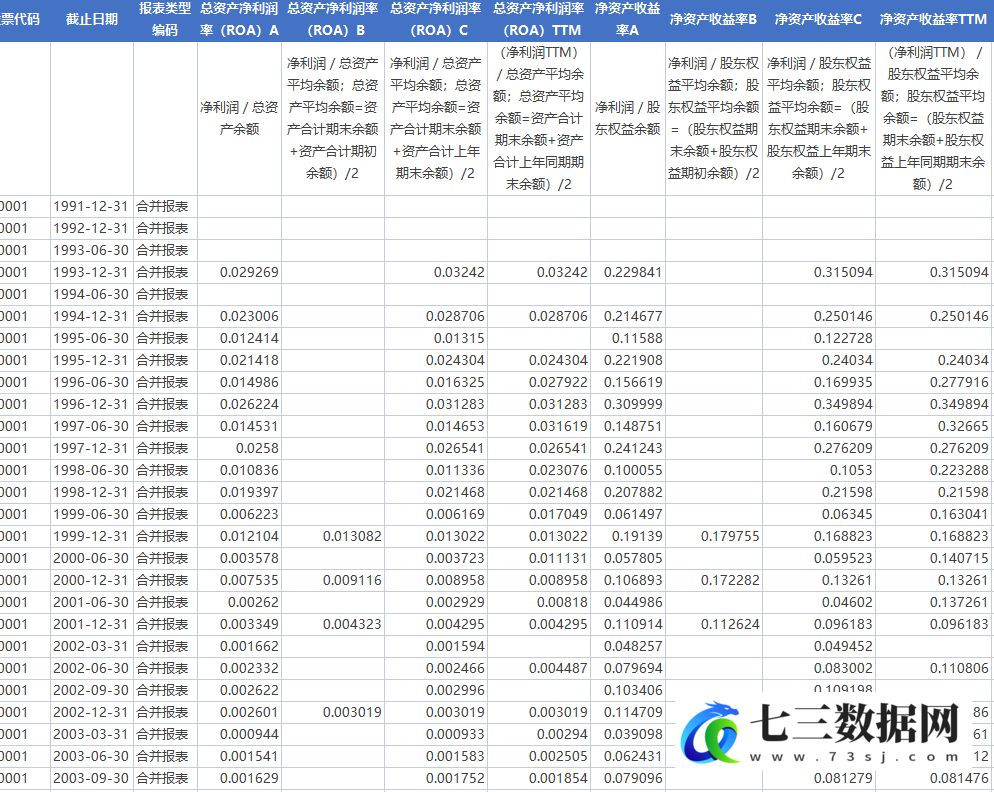The height and width of the screenshot is (792, 994).
Task: Click the cell showing 0.006223
Action: coord(240,514)
